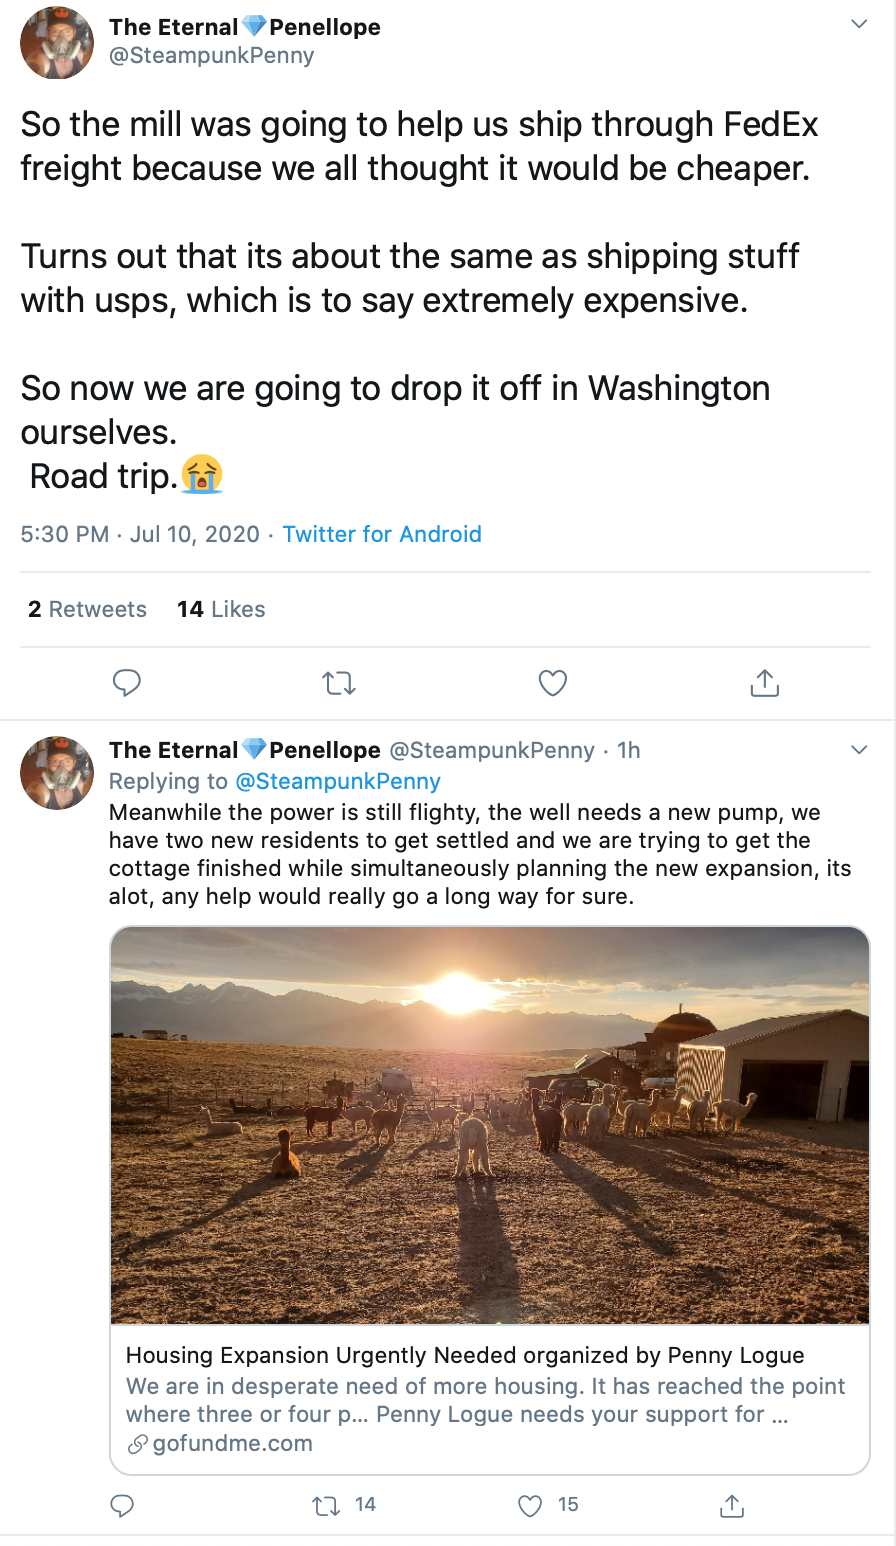The width and height of the screenshot is (896, 1546).
Task: Click the reply tweet's profile avatar
Action: (57, 772)
